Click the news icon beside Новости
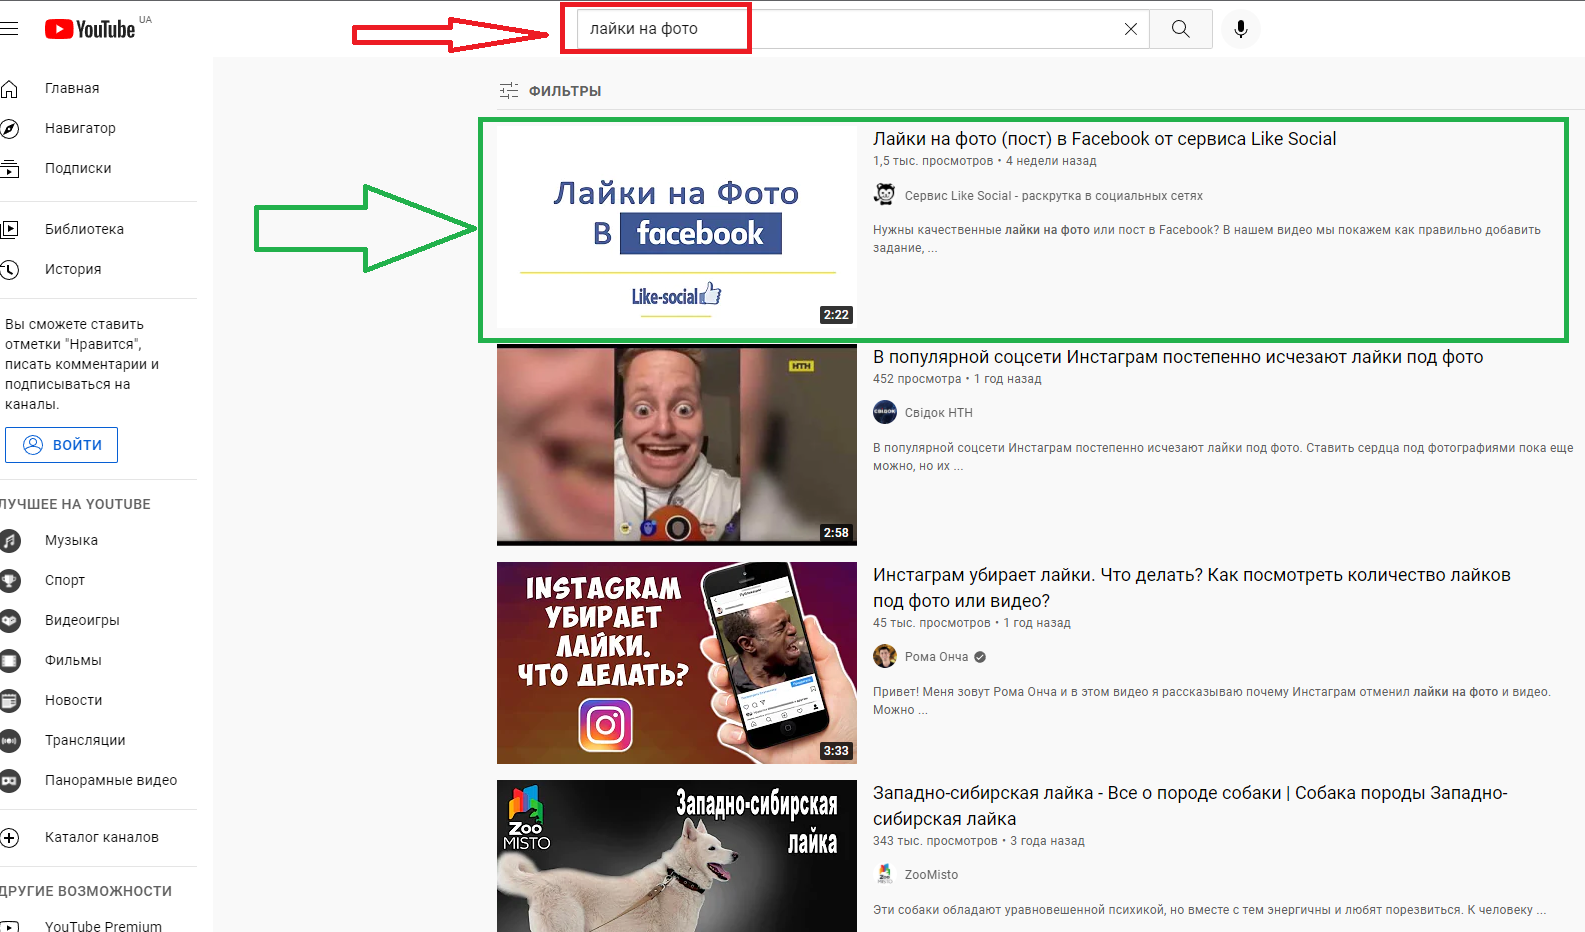The width and height of the screenshot is (1585, 932). (x=9, y=701)
